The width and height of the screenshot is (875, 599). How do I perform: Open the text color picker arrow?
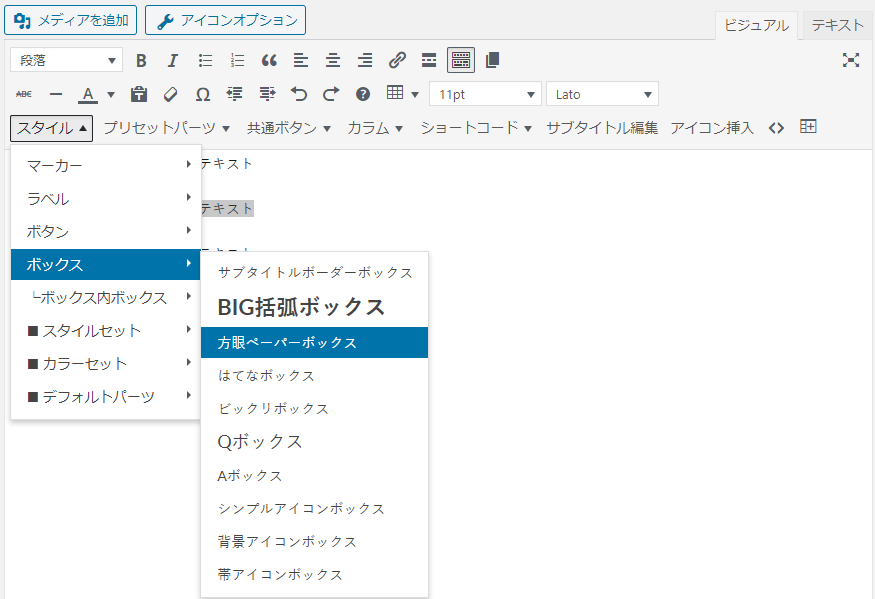tap(111, 94)
